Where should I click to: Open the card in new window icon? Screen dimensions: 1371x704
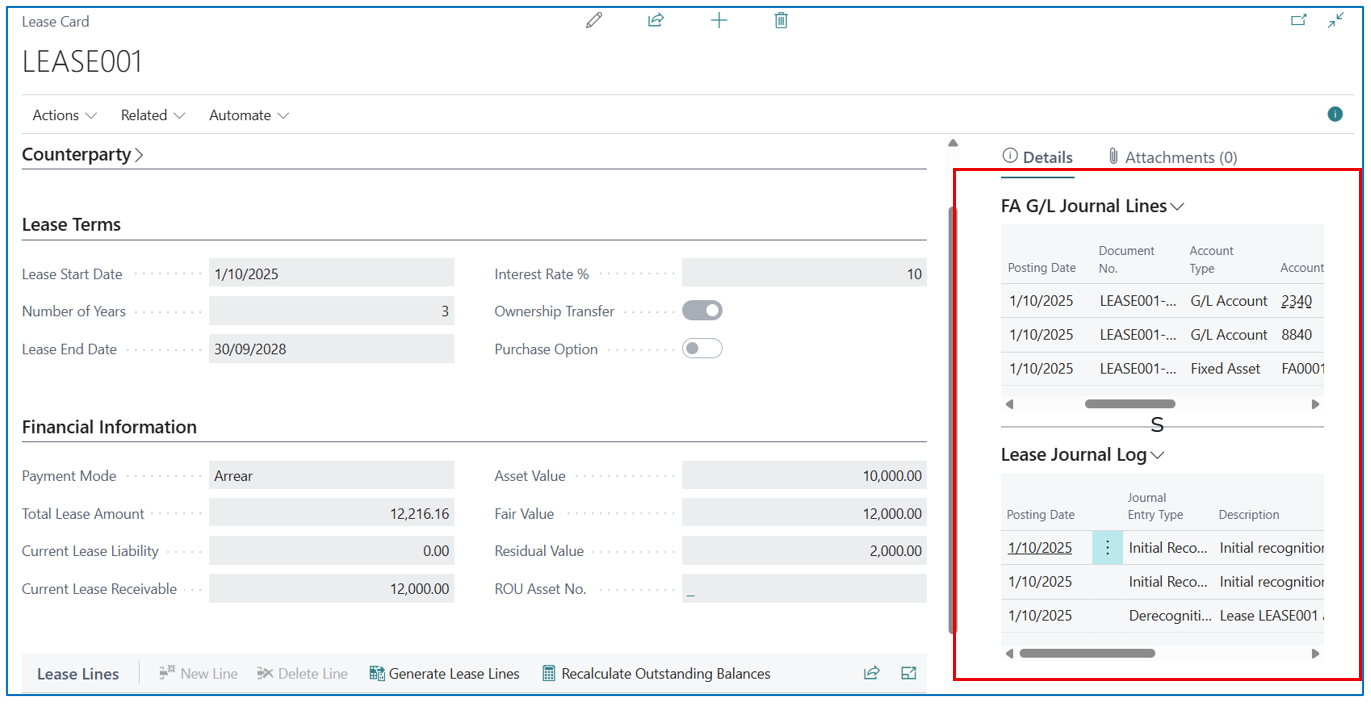(1298, 20)
